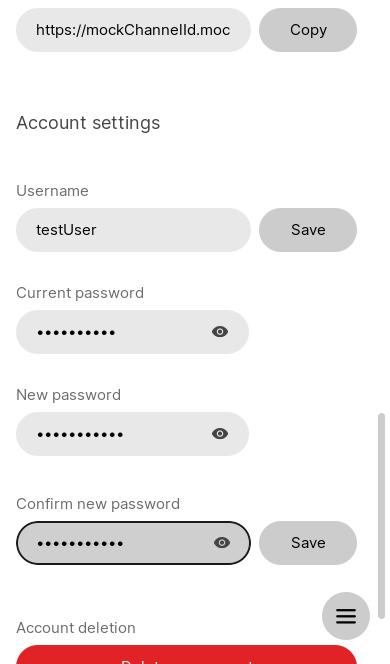The image size is (390, 664).
Task: Select the Current password input field
Action: coord(133,332)
